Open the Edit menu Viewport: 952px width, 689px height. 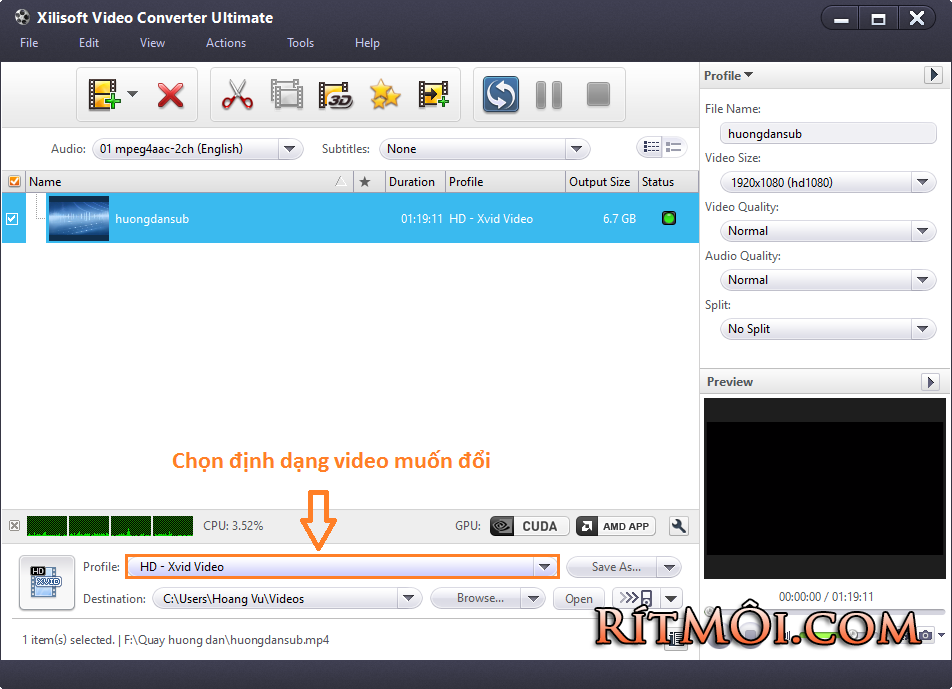(x=89, y=43)
